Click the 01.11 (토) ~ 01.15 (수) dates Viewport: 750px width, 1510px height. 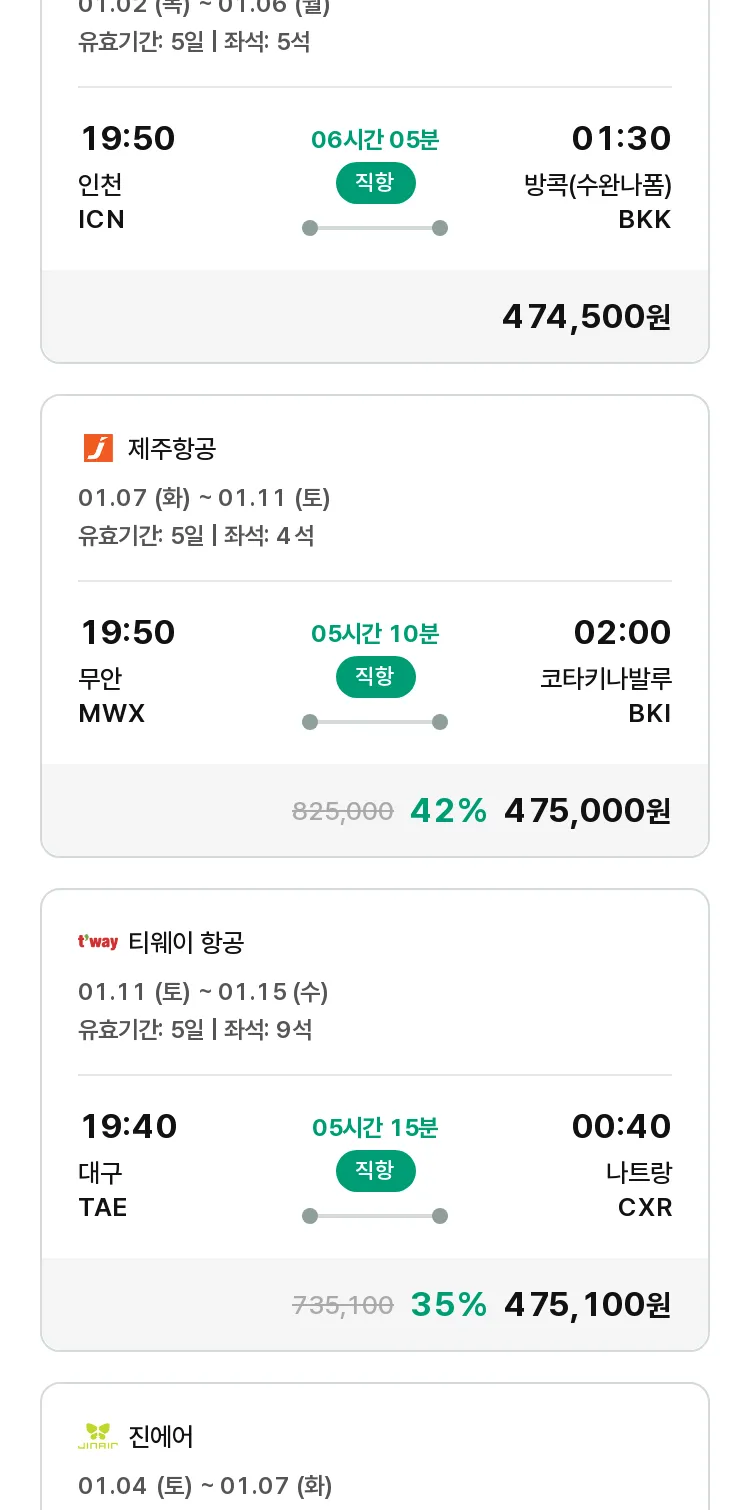203,992
